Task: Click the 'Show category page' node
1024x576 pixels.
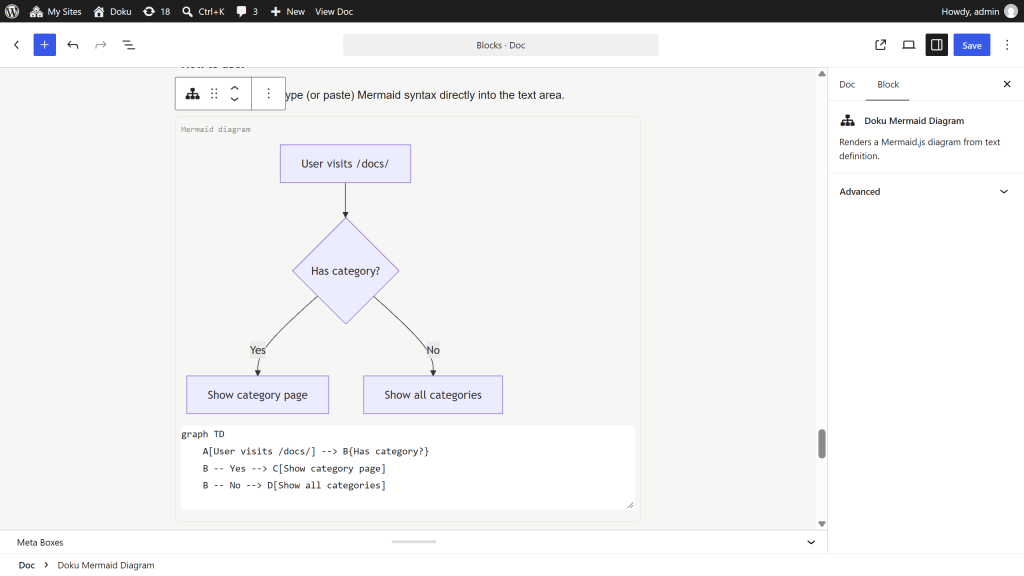Action: point(257,394)
